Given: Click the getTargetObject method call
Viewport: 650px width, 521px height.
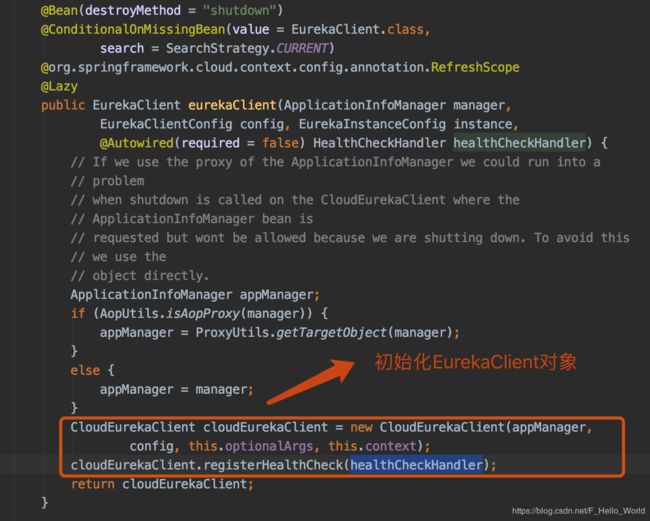Looking at the screenshot, I should pyautogui.click(x=331, y=332).
